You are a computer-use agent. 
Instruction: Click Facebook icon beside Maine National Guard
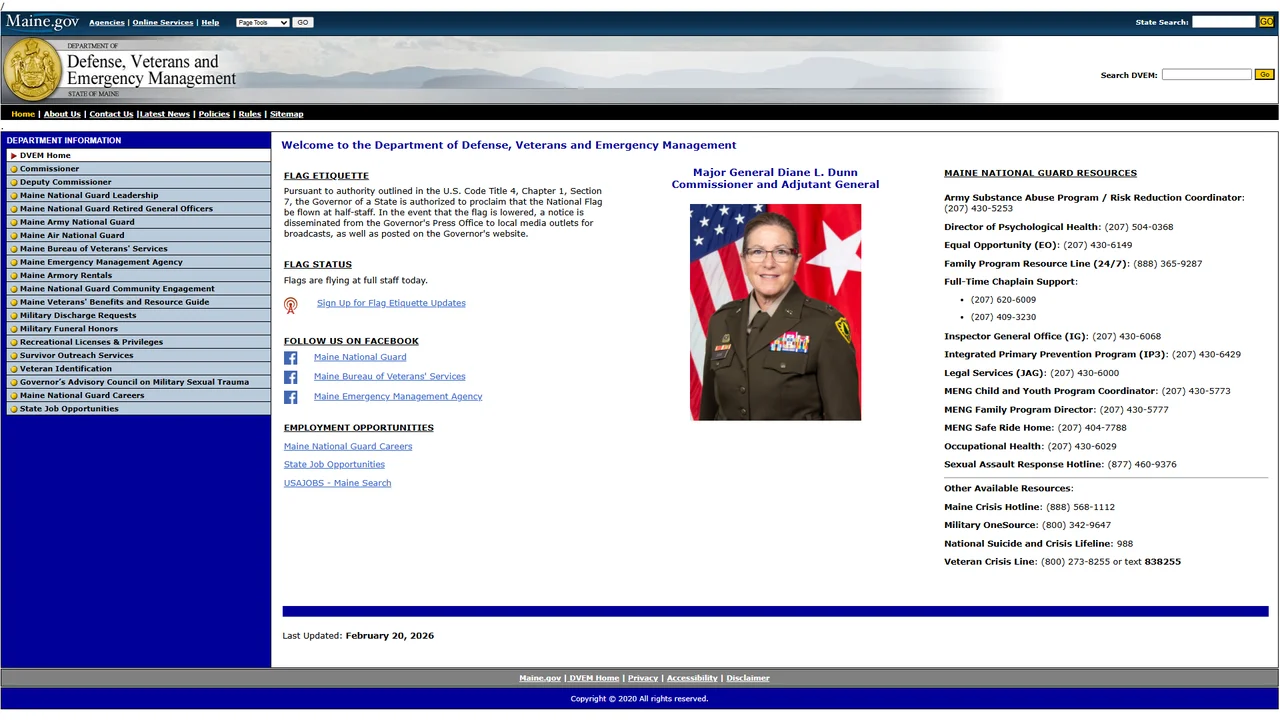[291, 358]
